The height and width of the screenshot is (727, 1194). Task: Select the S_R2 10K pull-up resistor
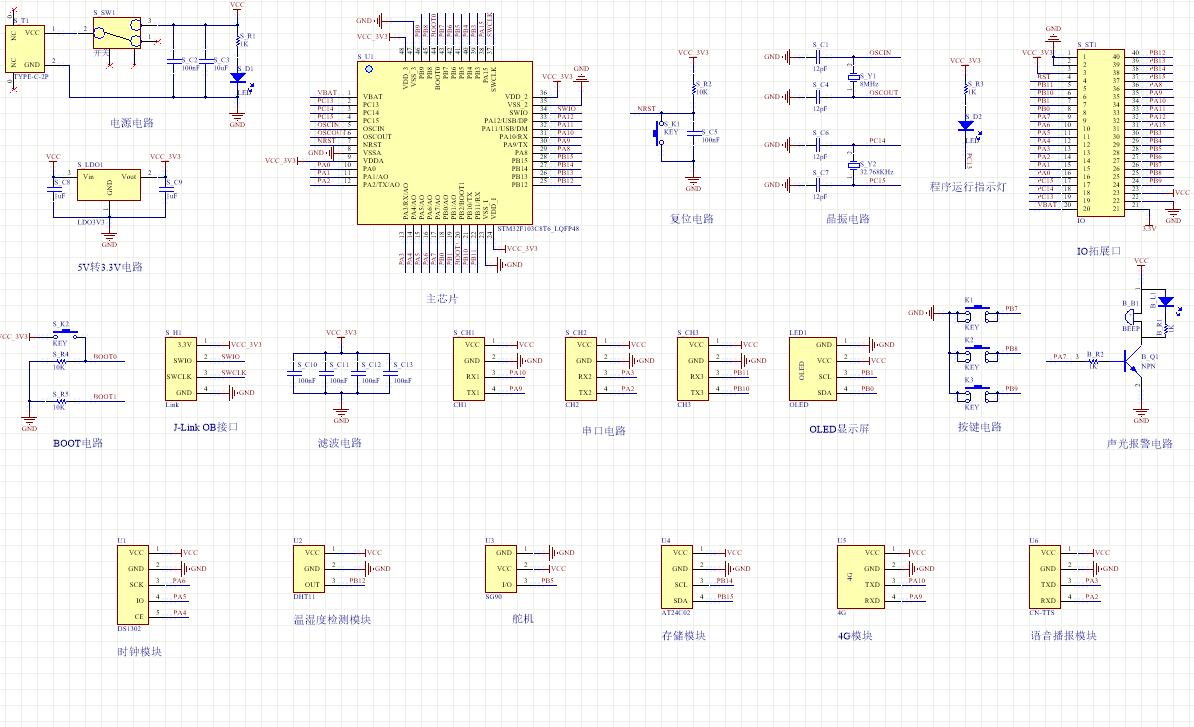[694, 88]
